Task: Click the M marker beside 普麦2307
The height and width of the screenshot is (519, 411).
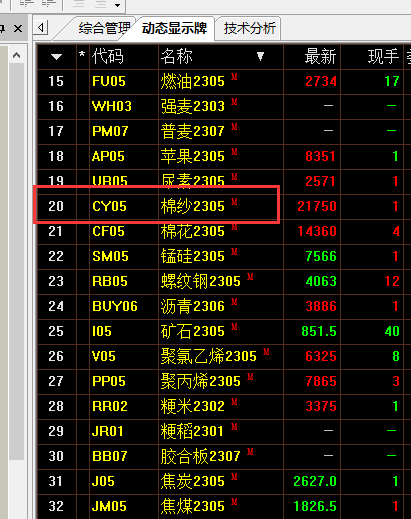Action: (234, 127)
